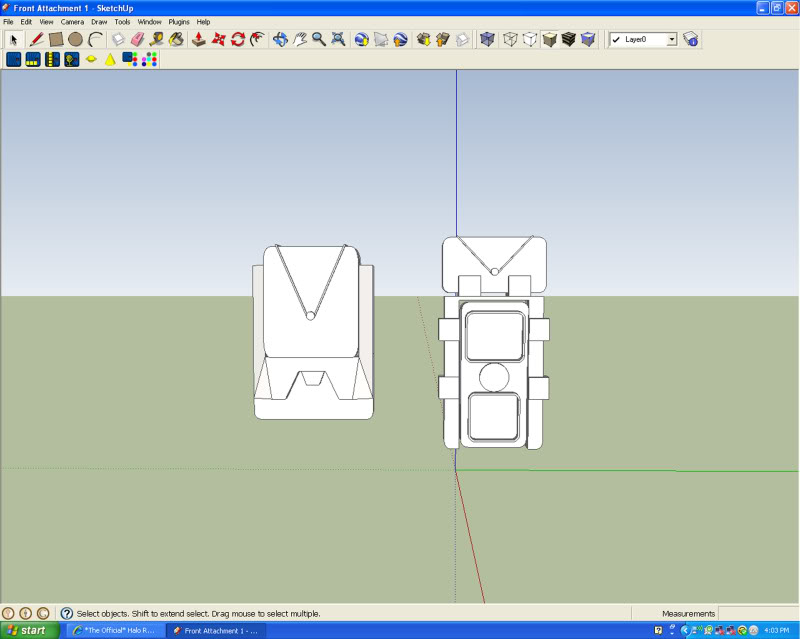Select the Circle drawing tool
The height and width of the screenshot is (639, 800).
[76, 39]
